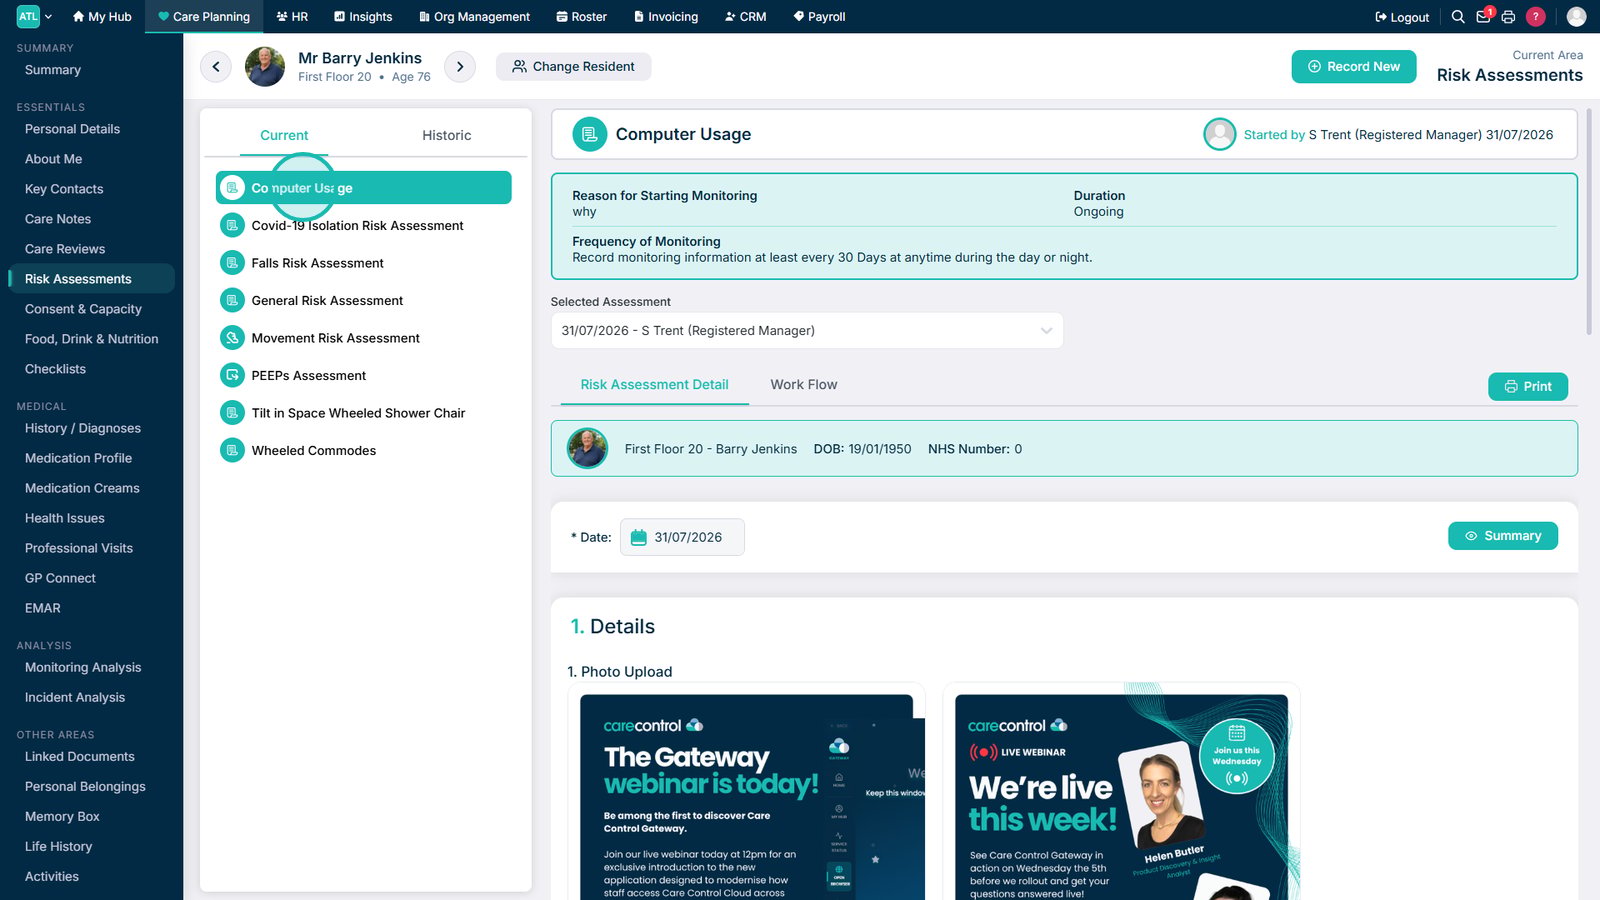This screenshot has width=1600, height=900.
Task: Click the Record New button
Action: click(1354, 67)
